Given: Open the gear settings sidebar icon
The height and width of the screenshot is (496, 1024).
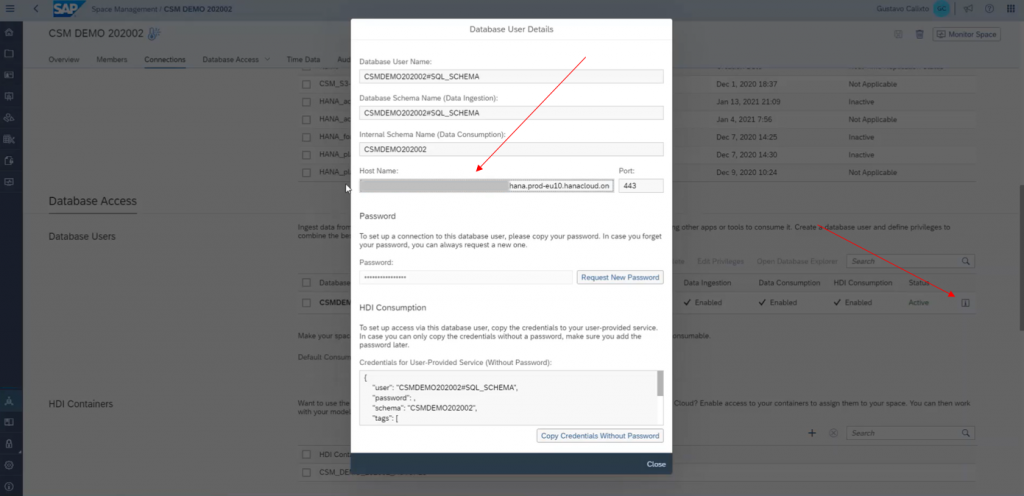Looking at the screenshot, I should point(9,465).
